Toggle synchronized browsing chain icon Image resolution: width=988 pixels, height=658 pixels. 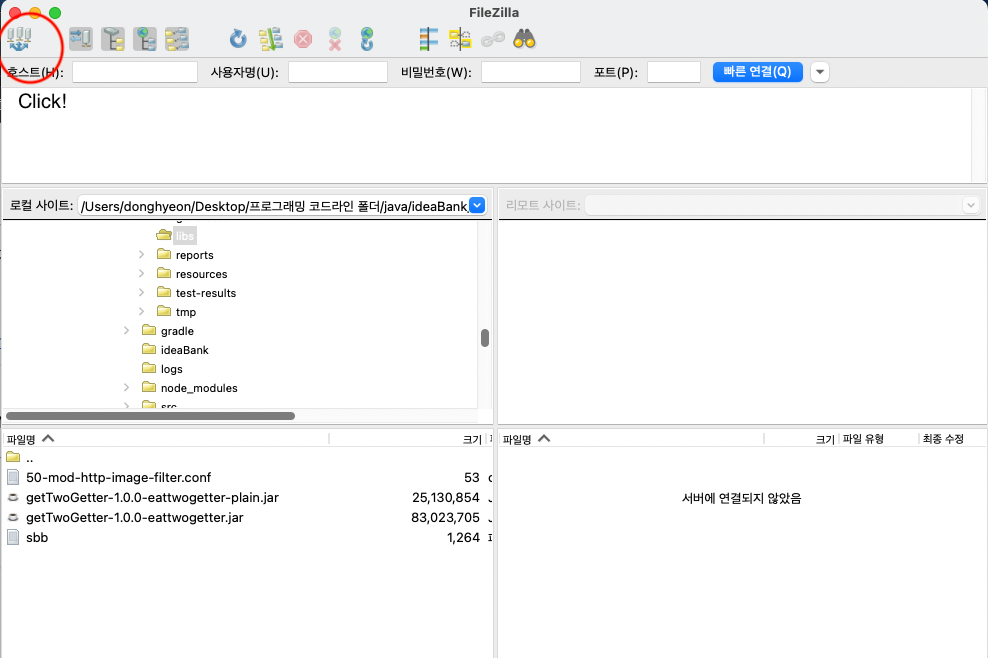coord(493,40)
